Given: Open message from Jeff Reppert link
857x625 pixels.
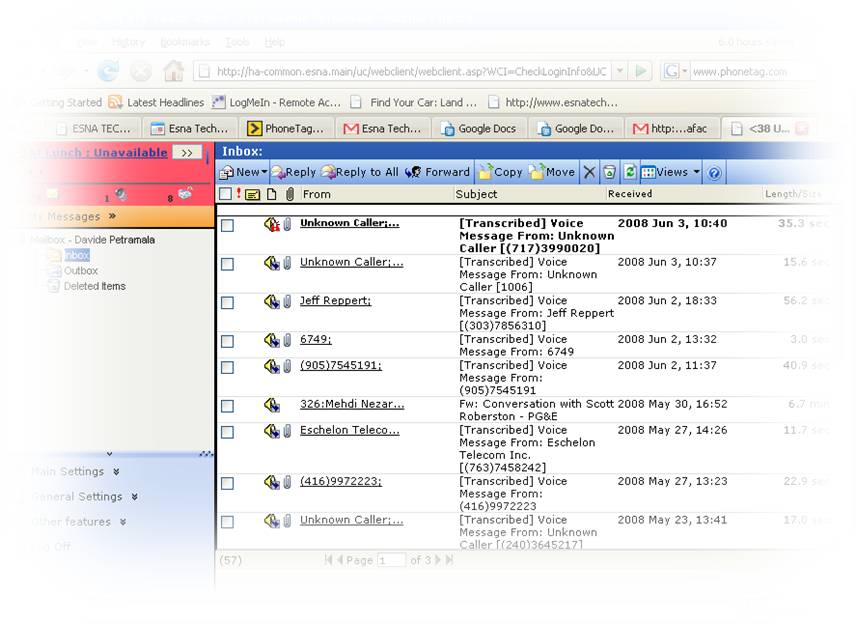Looking at the screenshot, I should [x=335, y=300].
